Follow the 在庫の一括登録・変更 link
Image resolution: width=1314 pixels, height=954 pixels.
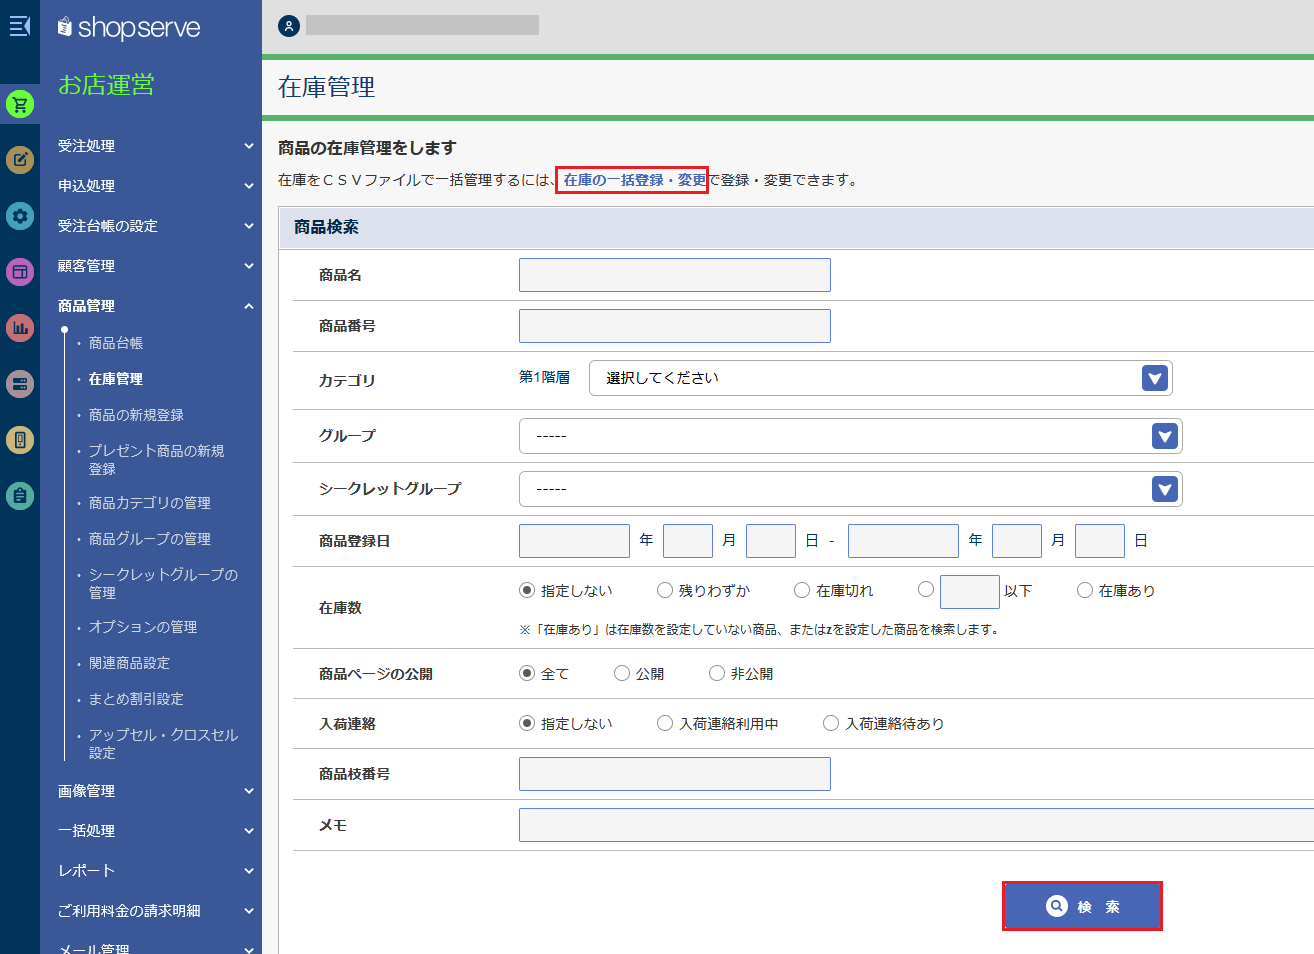pos(634,180)
